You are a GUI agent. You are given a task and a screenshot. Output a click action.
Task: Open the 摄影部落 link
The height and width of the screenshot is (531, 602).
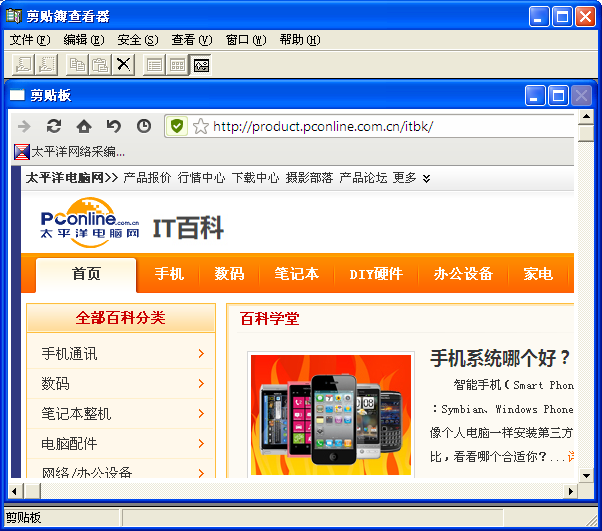point(309,178)
